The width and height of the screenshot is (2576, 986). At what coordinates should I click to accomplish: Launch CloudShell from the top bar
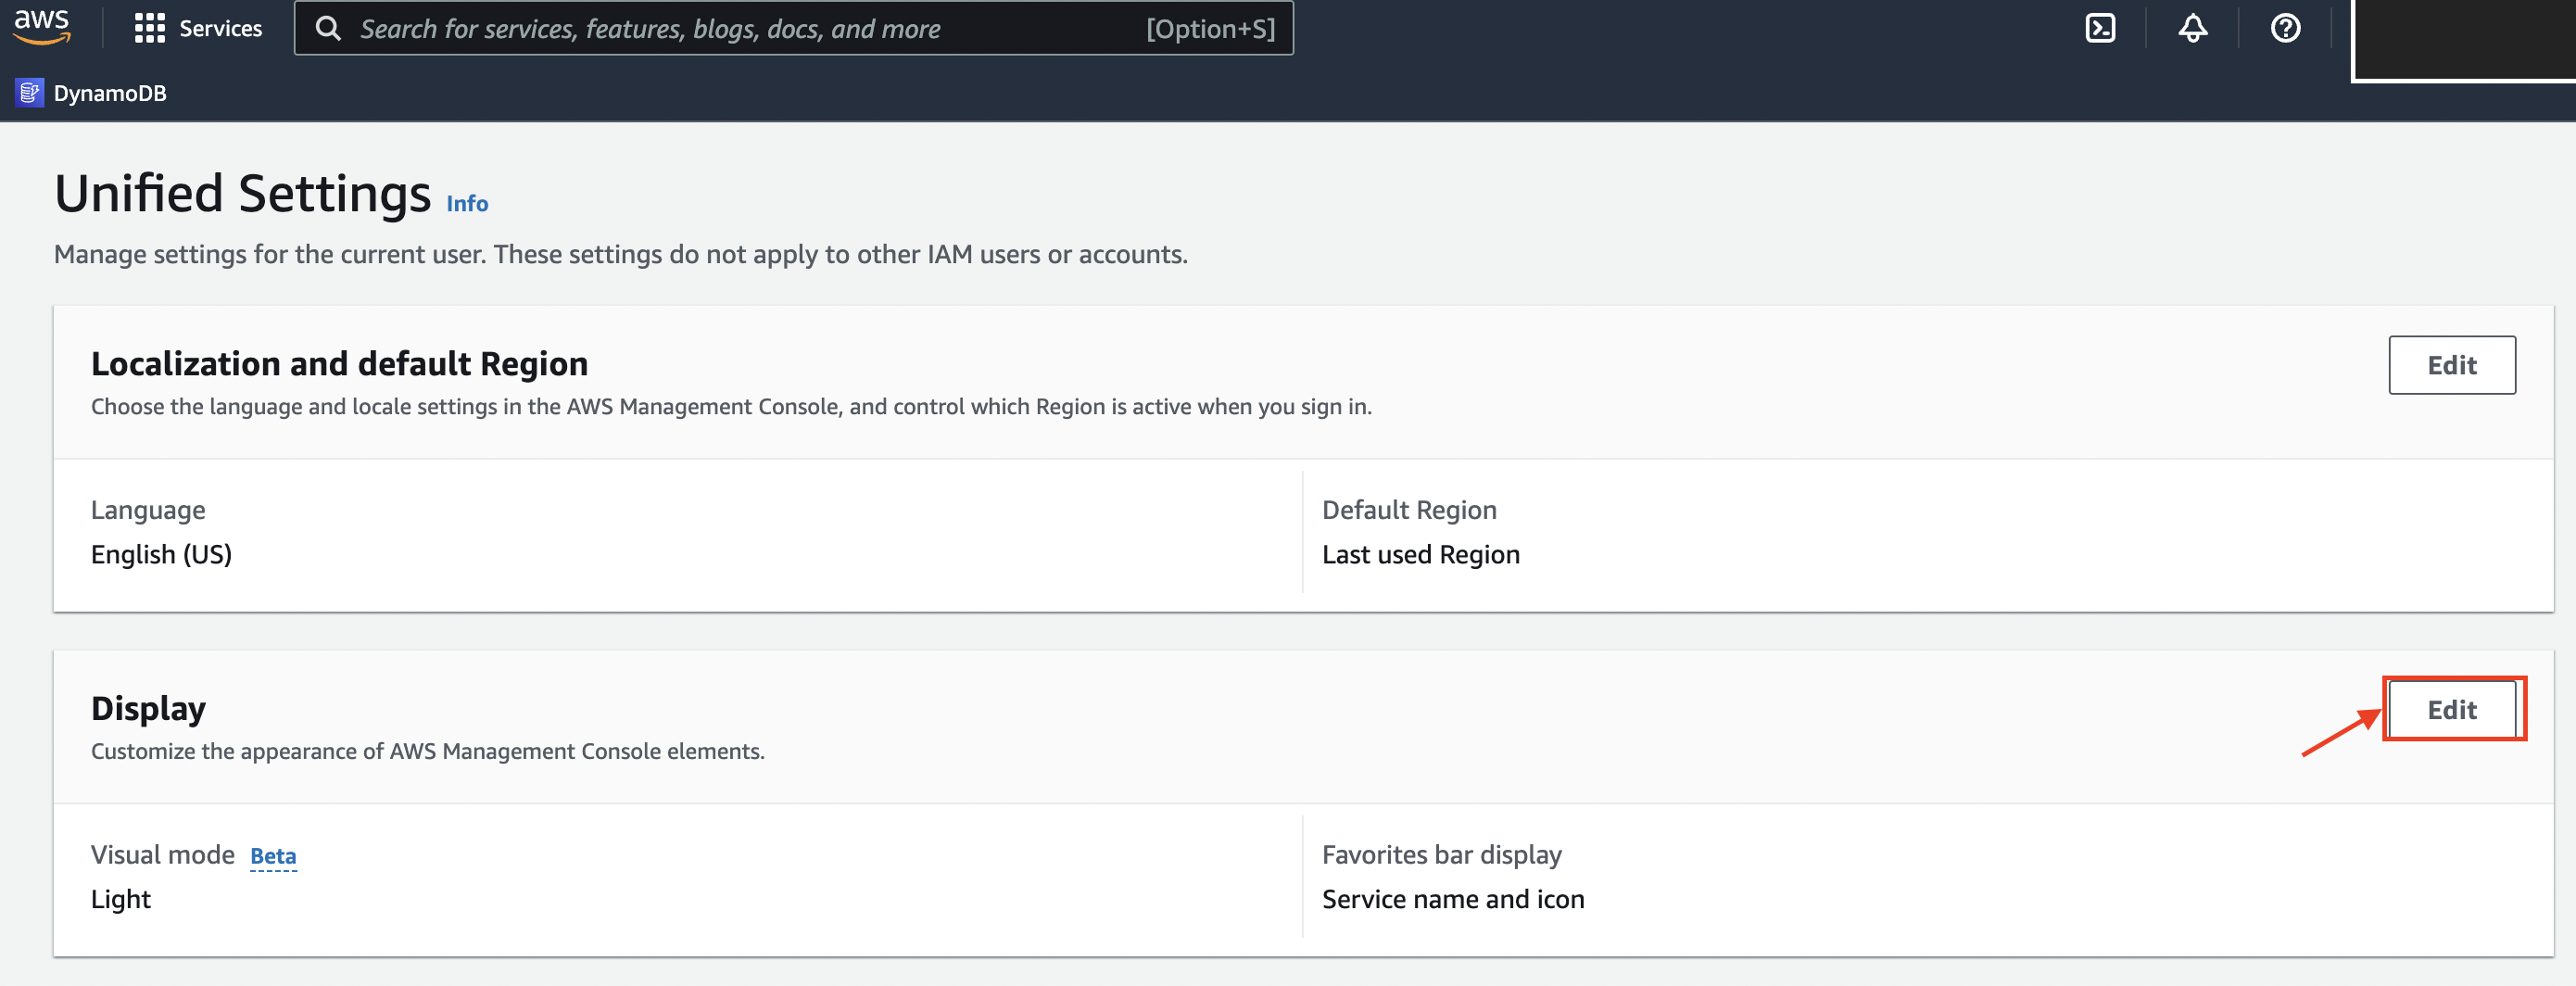tap(2099, 28)
